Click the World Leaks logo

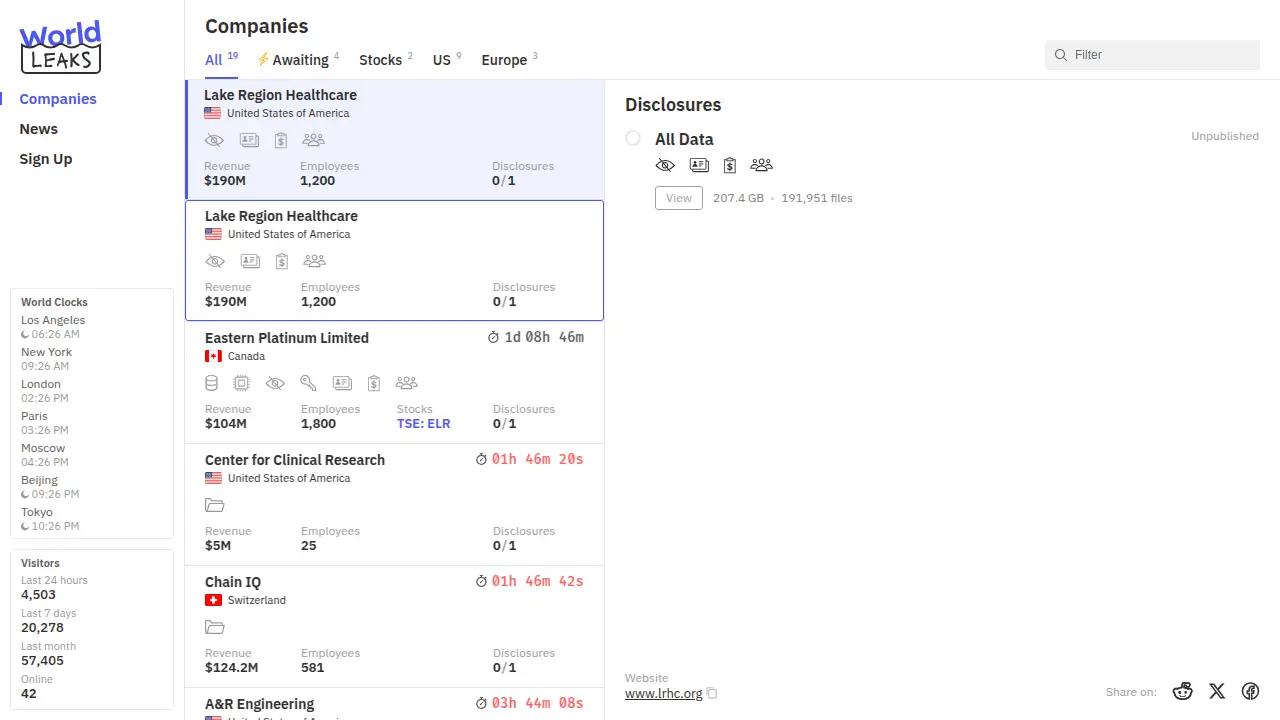pyautogui.click(x=60, y=48)
